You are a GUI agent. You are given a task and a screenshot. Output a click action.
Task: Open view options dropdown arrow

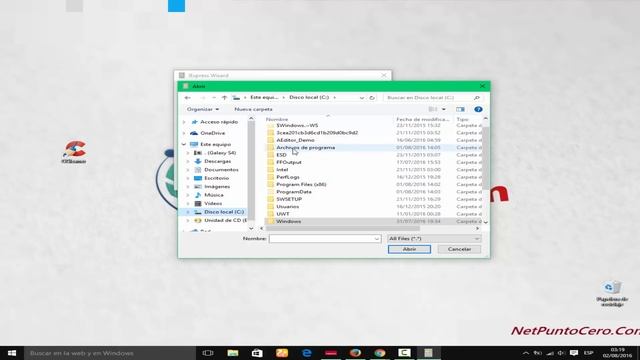[444, 109]
